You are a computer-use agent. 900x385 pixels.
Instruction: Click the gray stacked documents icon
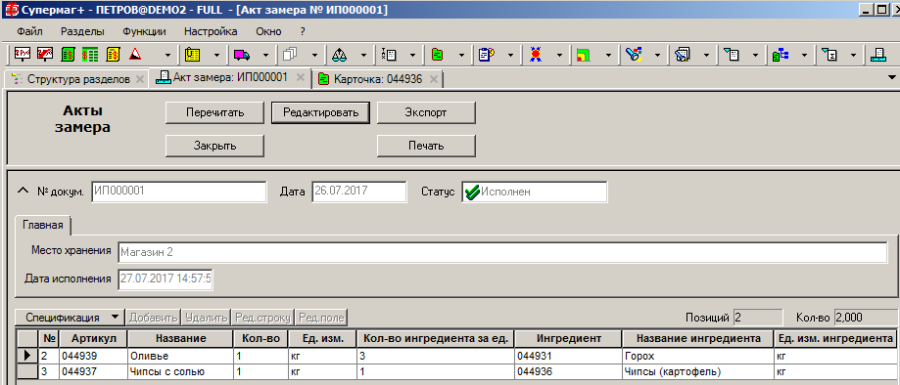coord(290,55)
